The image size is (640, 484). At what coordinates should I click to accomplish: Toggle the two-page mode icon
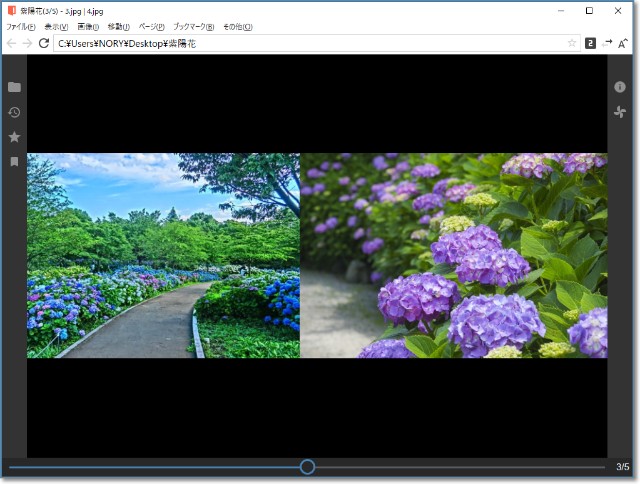(590, 44)
